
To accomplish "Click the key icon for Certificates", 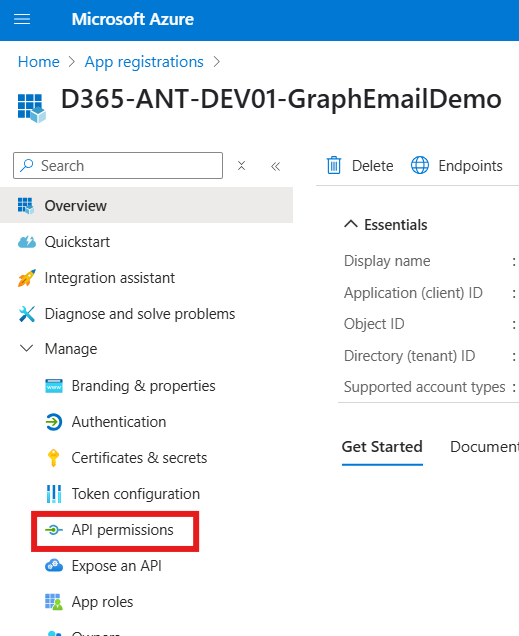I will 54,458.
